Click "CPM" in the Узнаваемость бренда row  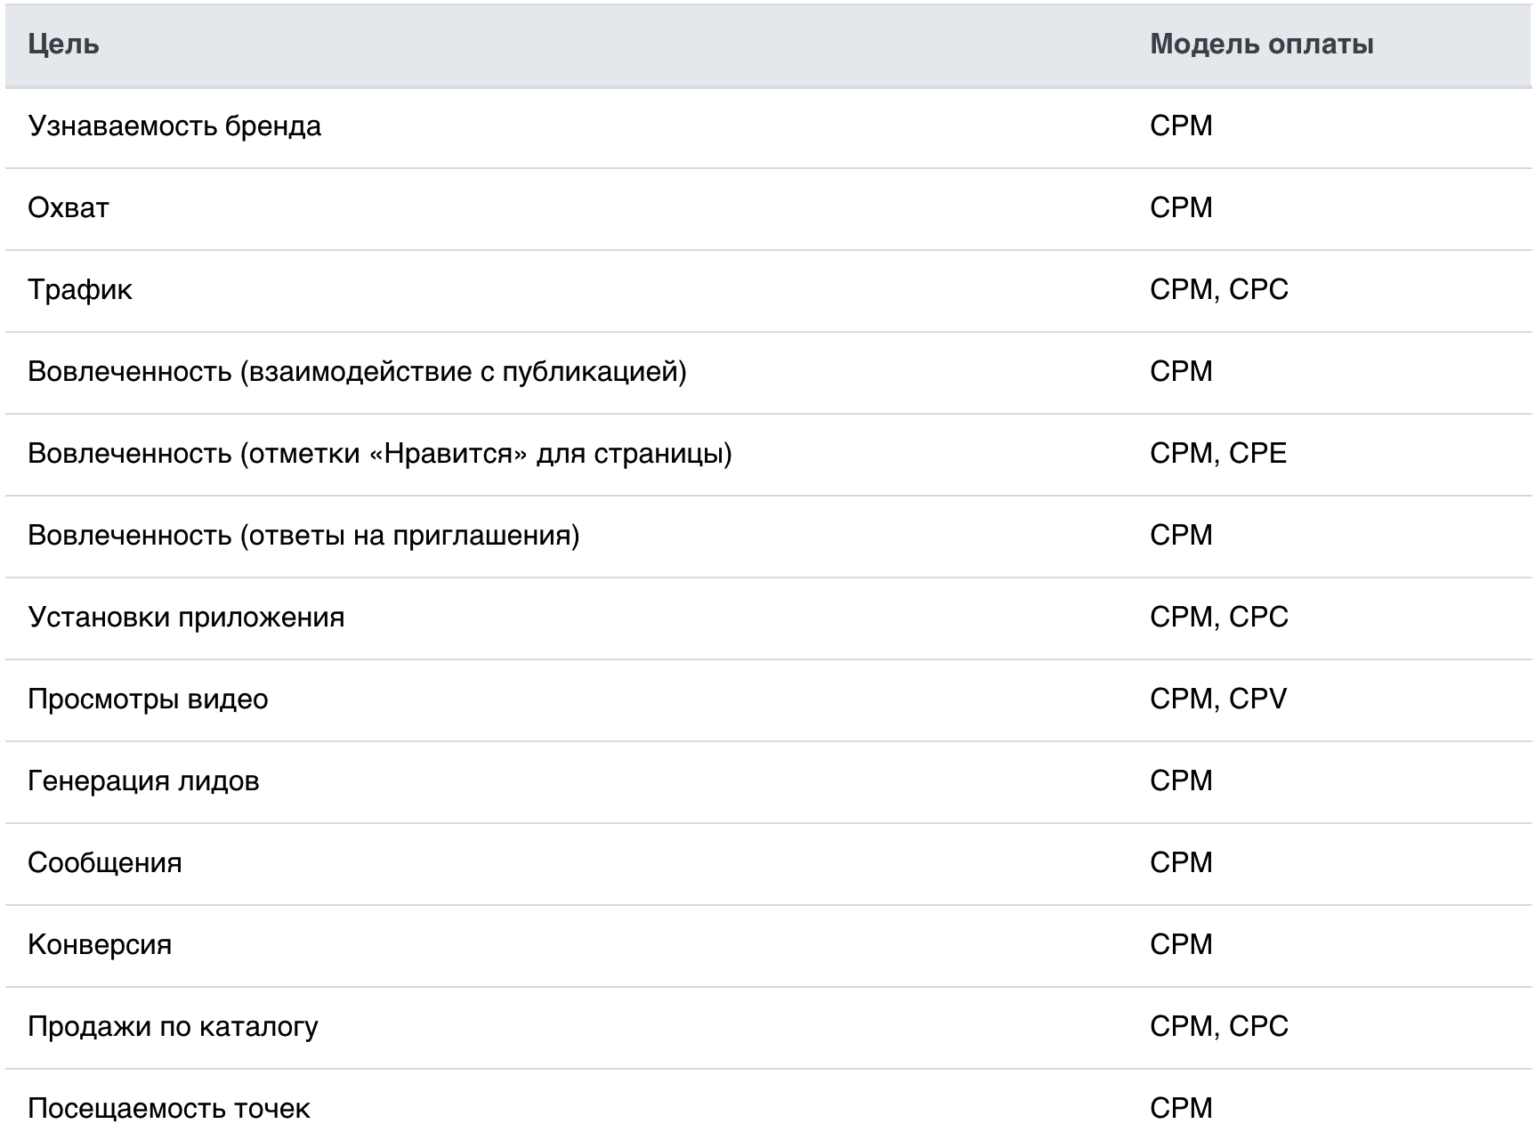[x=1181, y=126]
